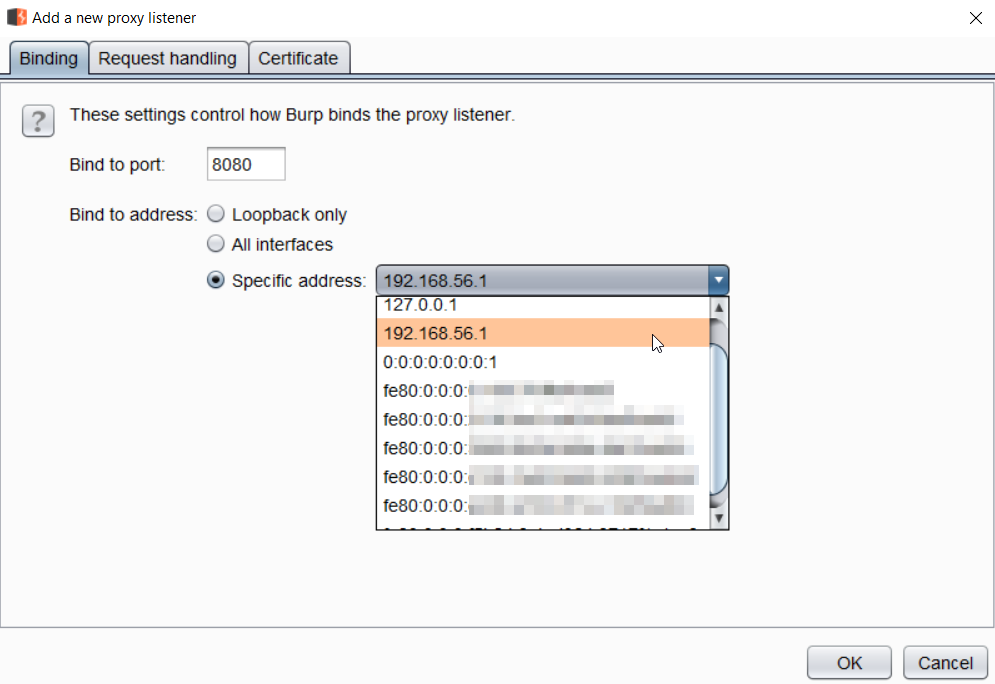
Task: Click the Specific address combo box field
Action: click(x=552, y=280)
